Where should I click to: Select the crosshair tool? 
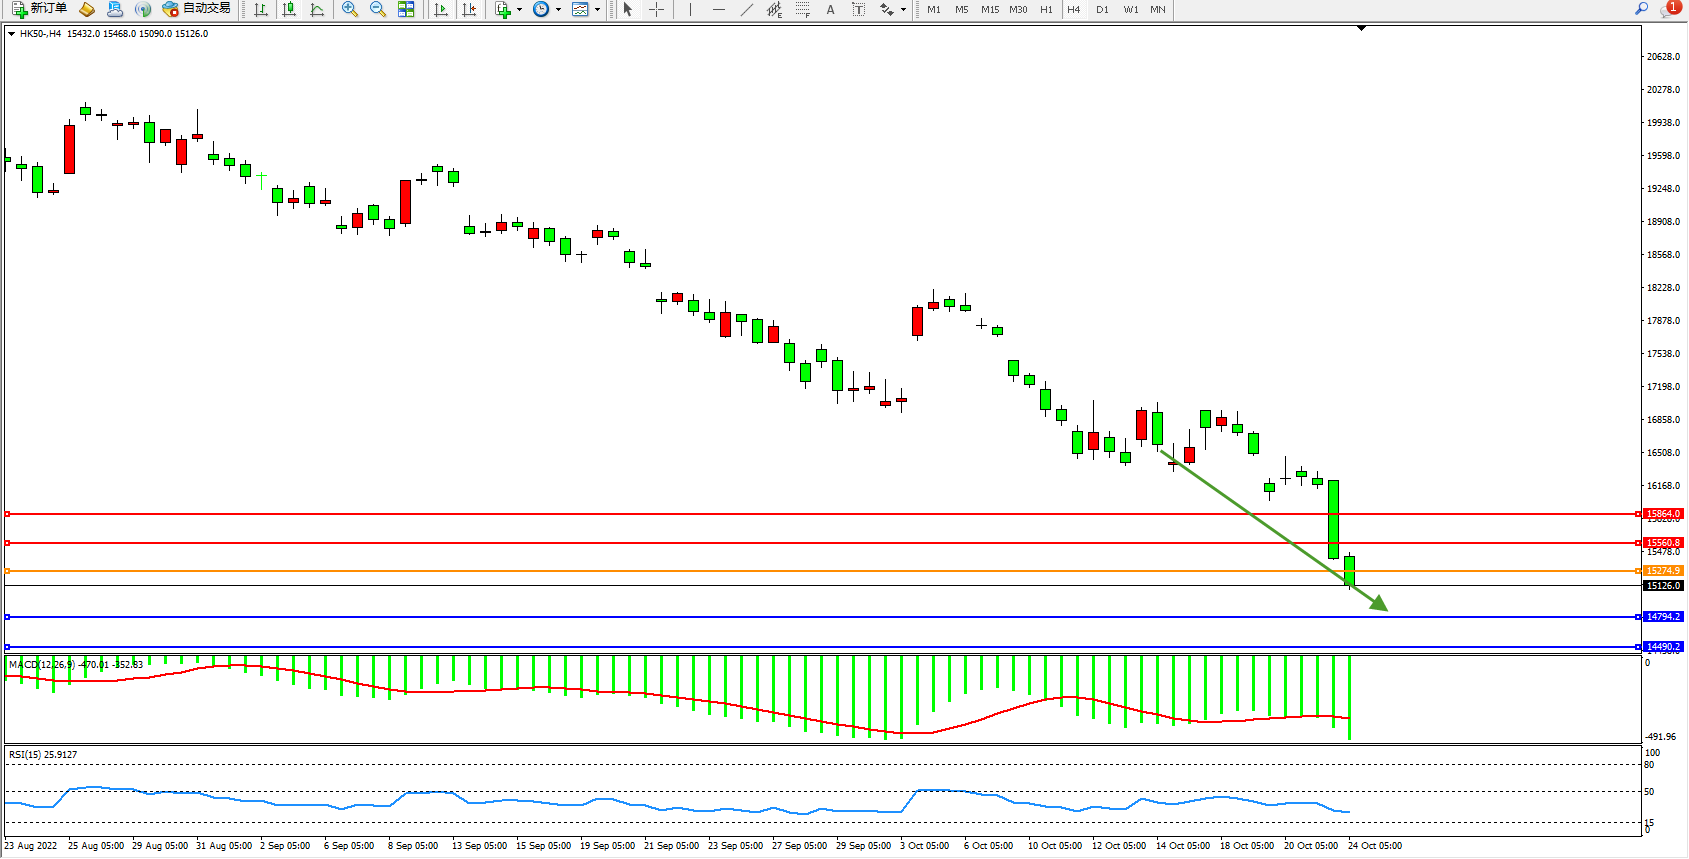[x=656, y=9]
